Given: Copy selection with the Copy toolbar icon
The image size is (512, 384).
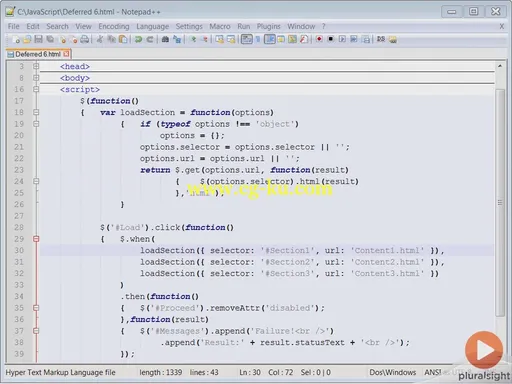Looking at the screenshot, I should [111, 39].
